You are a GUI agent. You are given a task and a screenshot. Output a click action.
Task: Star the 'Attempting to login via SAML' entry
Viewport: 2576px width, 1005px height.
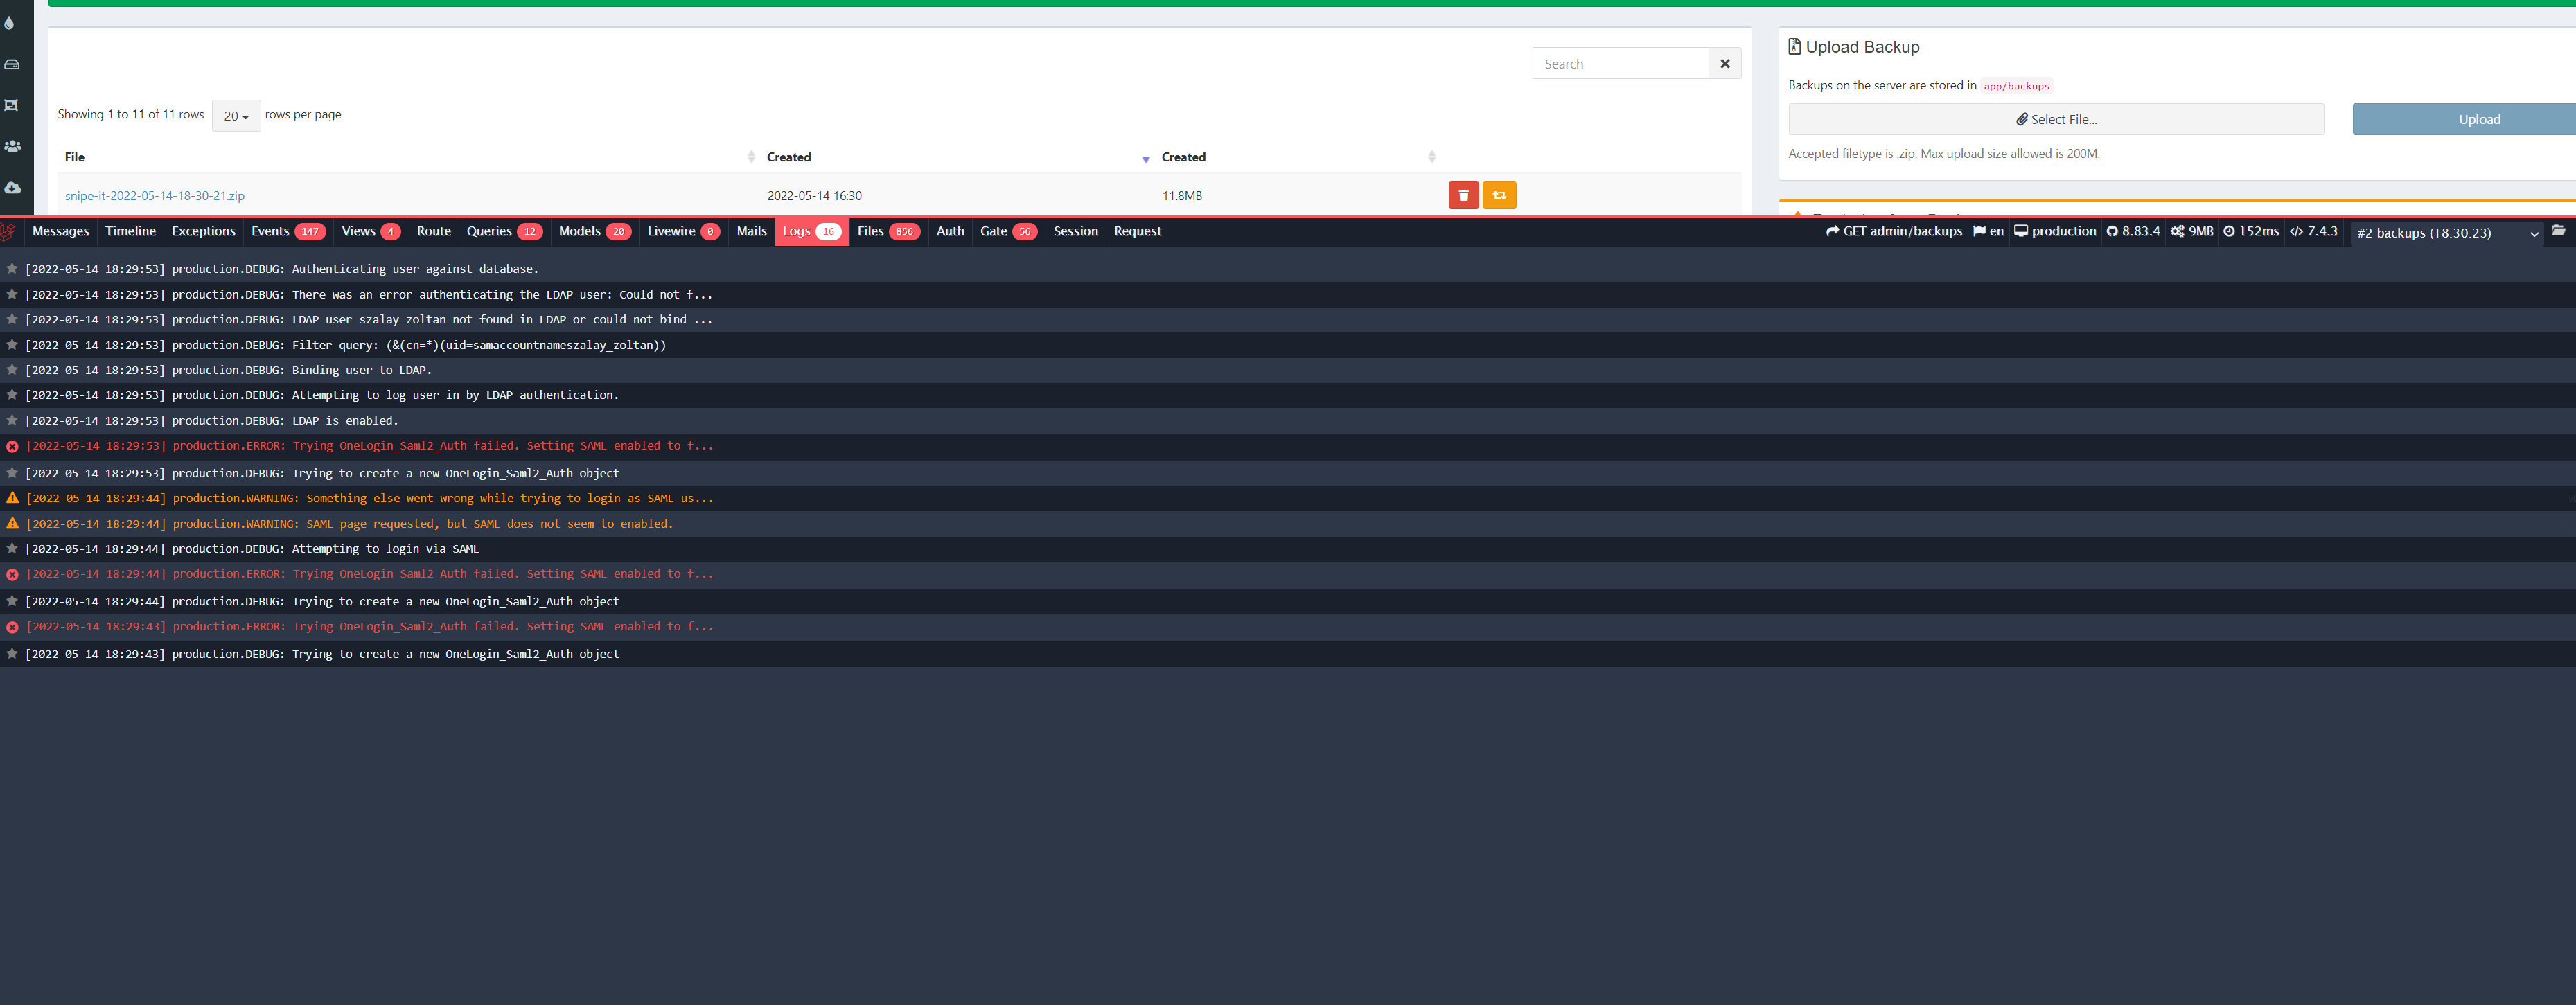coord(12,548)
